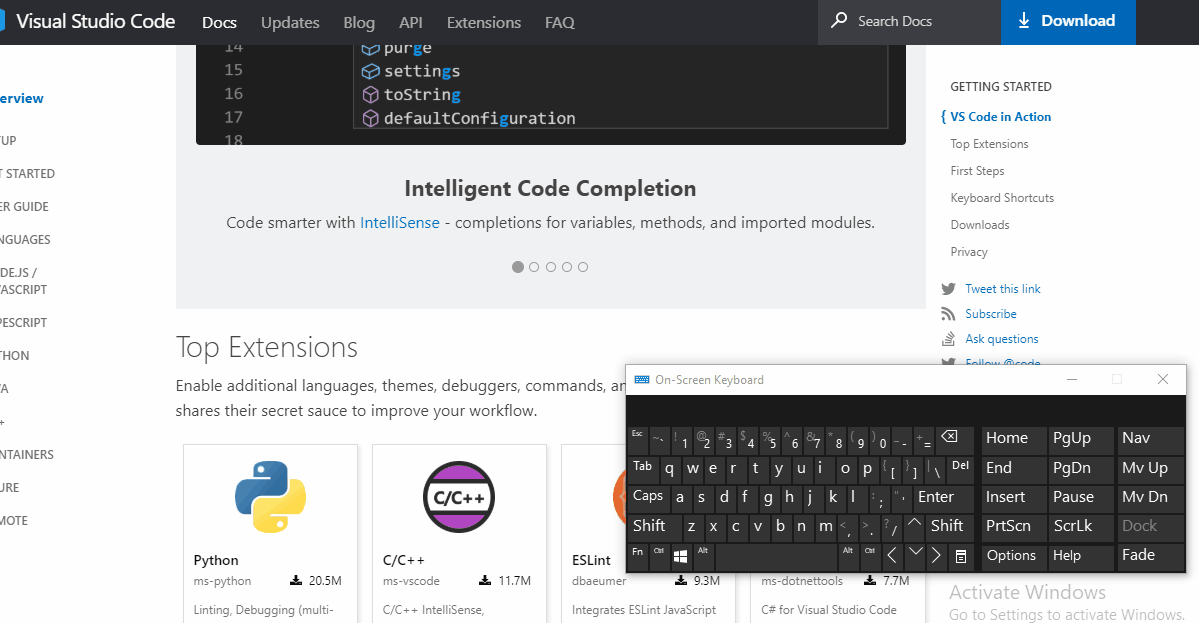Select the third carousel dot
Screen dimensions: 1199x623
[x=550, y=267]
